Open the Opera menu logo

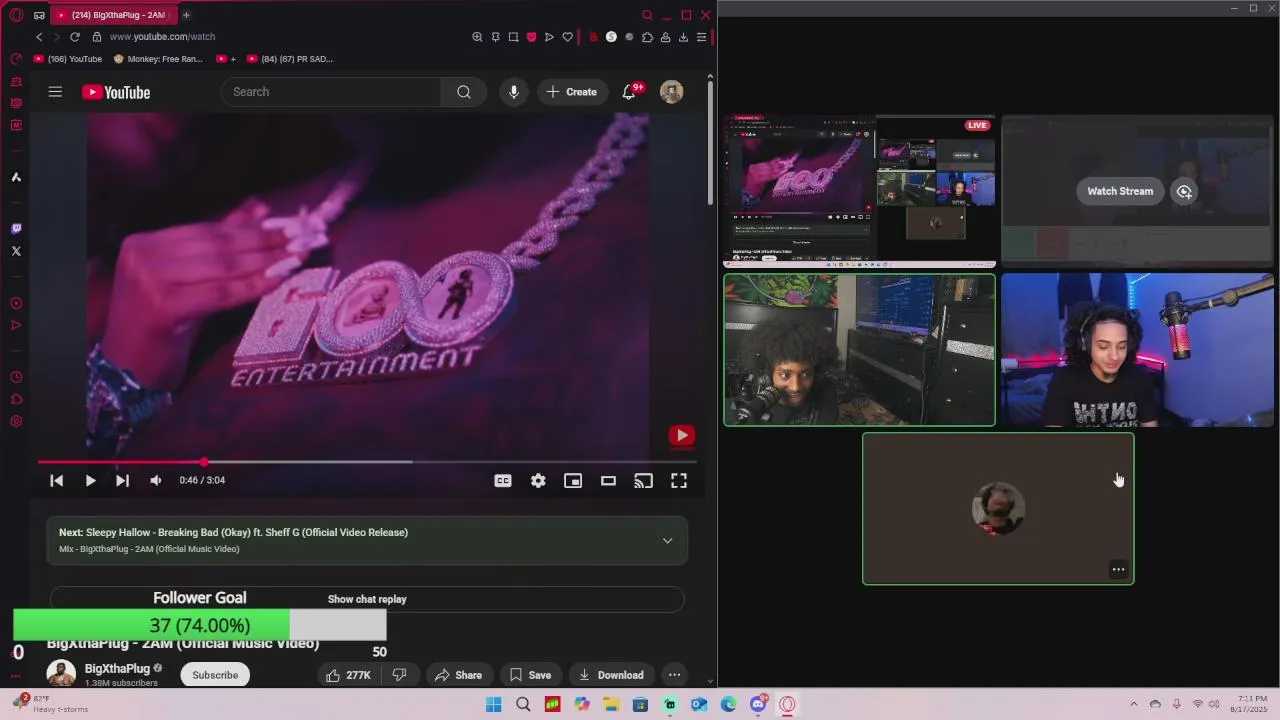tap(16, 15)
